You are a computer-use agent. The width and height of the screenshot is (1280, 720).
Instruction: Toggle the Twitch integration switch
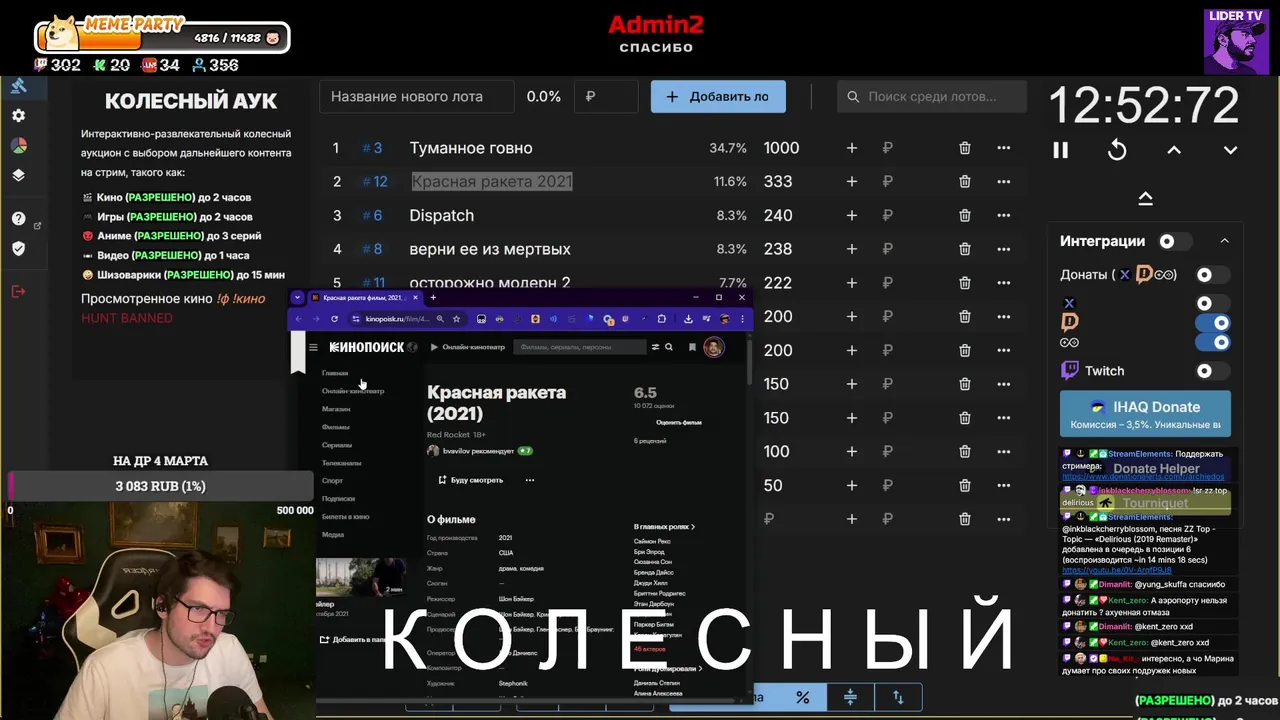coord(1211,371)
